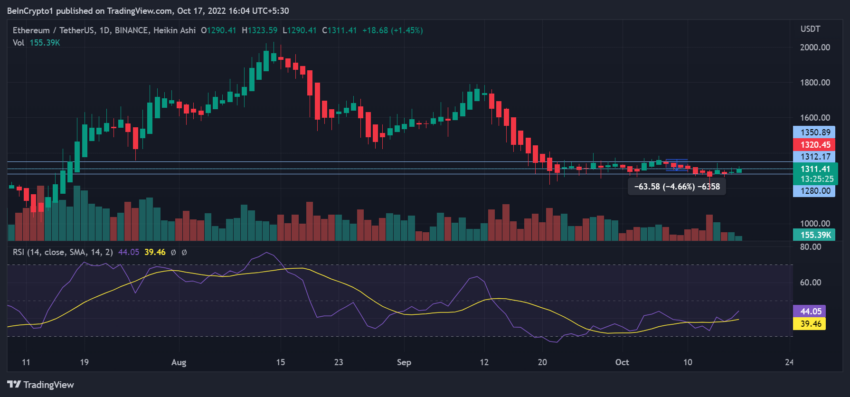850x397 pixels.
Task: Click the 2000.00 price scale label
Action: pos(815,48)
